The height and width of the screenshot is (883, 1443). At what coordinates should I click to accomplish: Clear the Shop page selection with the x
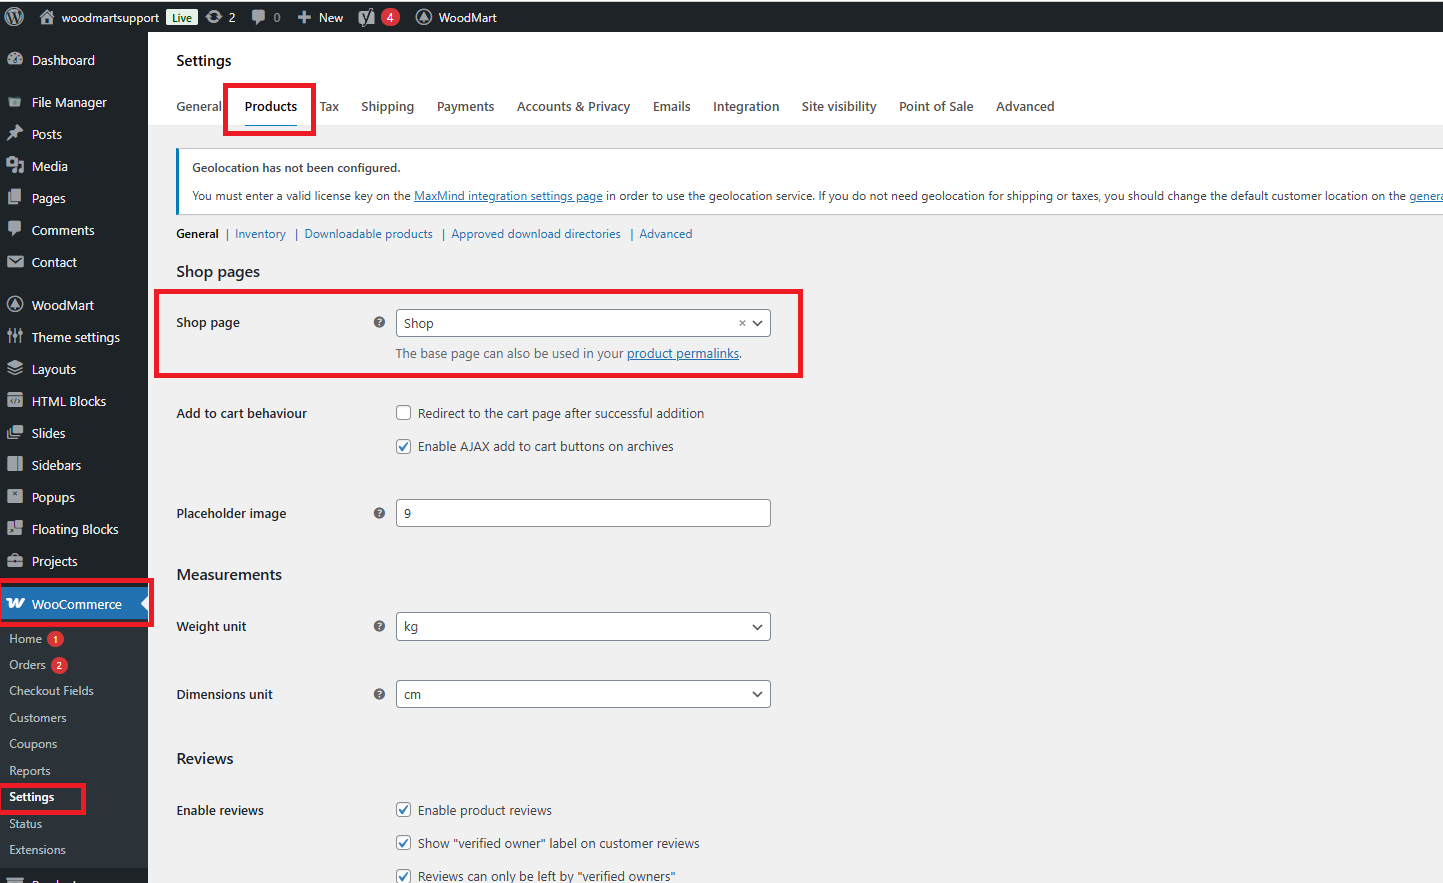[742, 323]
